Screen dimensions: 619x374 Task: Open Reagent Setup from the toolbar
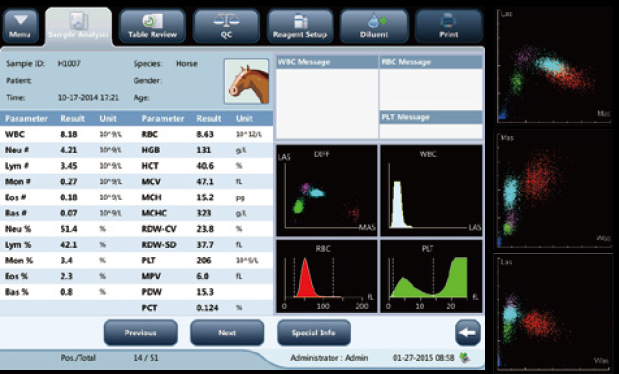pos(300,26)
